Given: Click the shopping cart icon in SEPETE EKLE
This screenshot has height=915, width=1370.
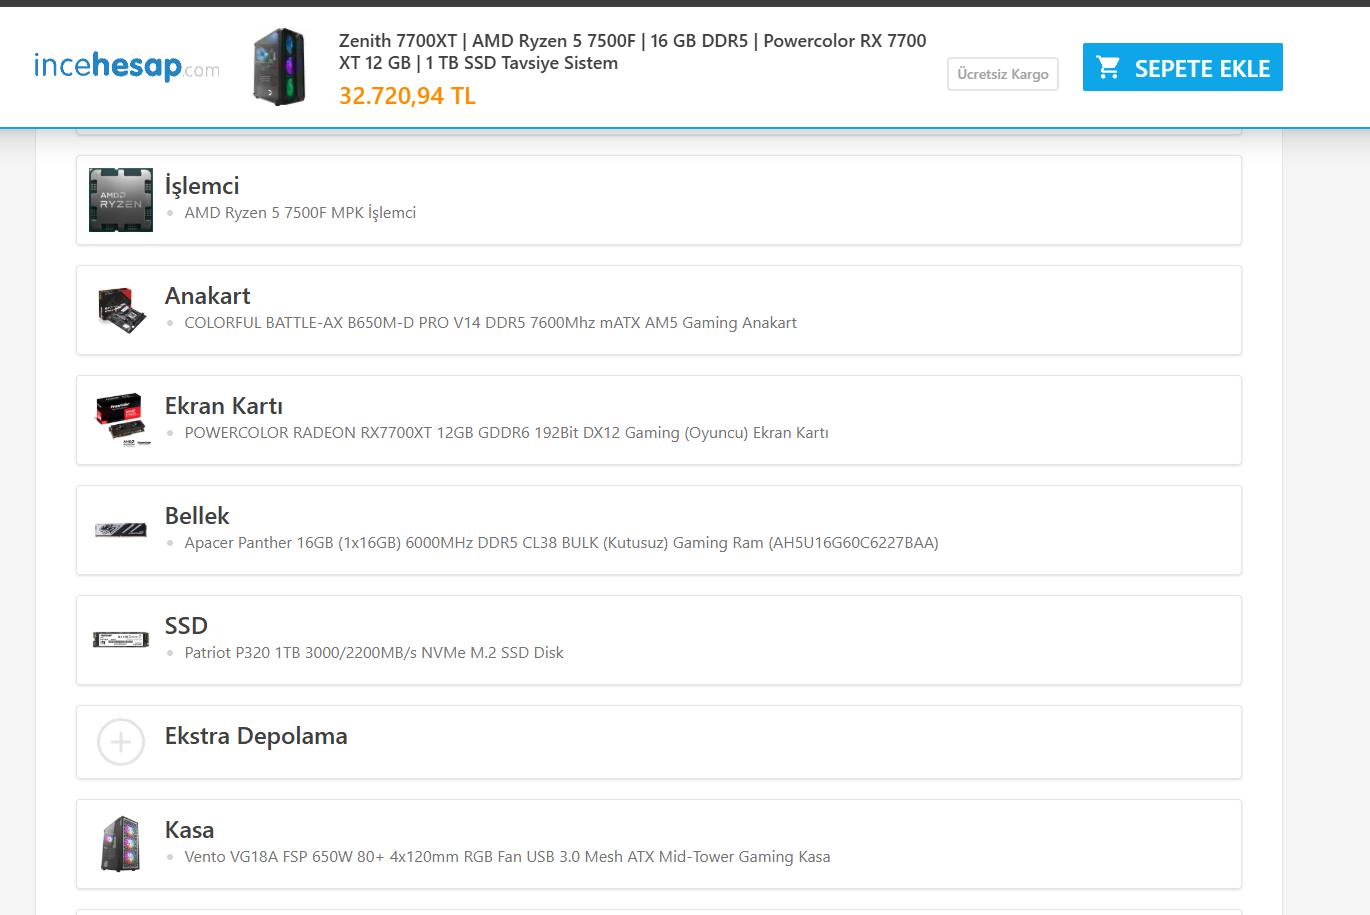Looking at the screenshot, I should 1108,68.
